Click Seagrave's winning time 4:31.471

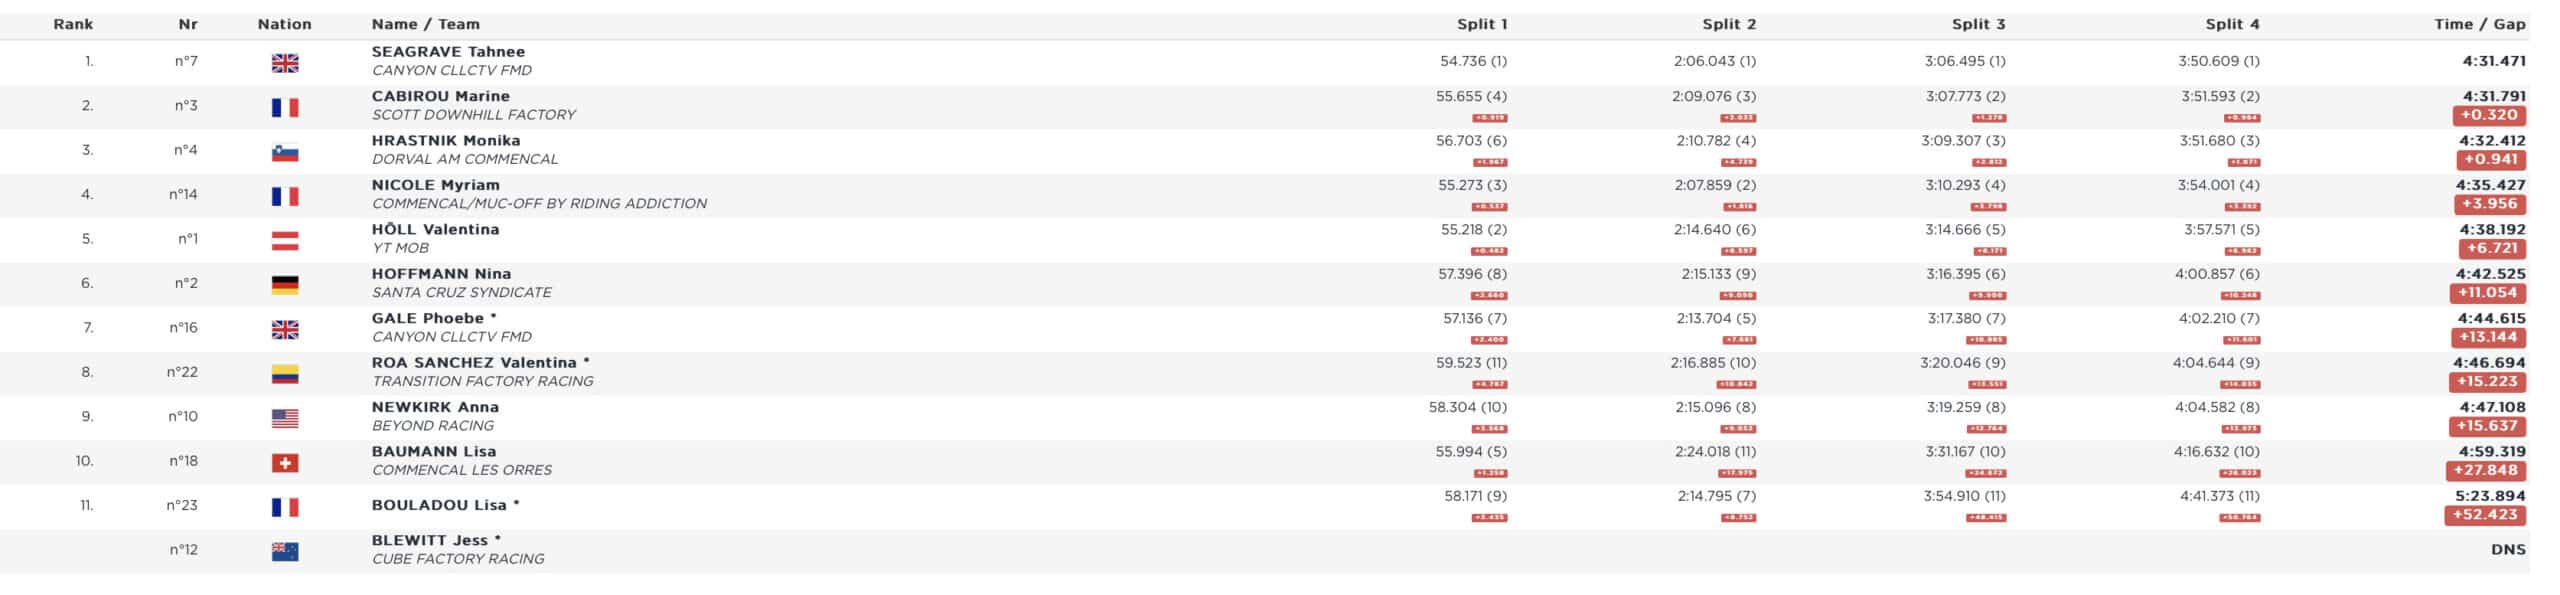pyautogui.click(x=2494, y=61)
